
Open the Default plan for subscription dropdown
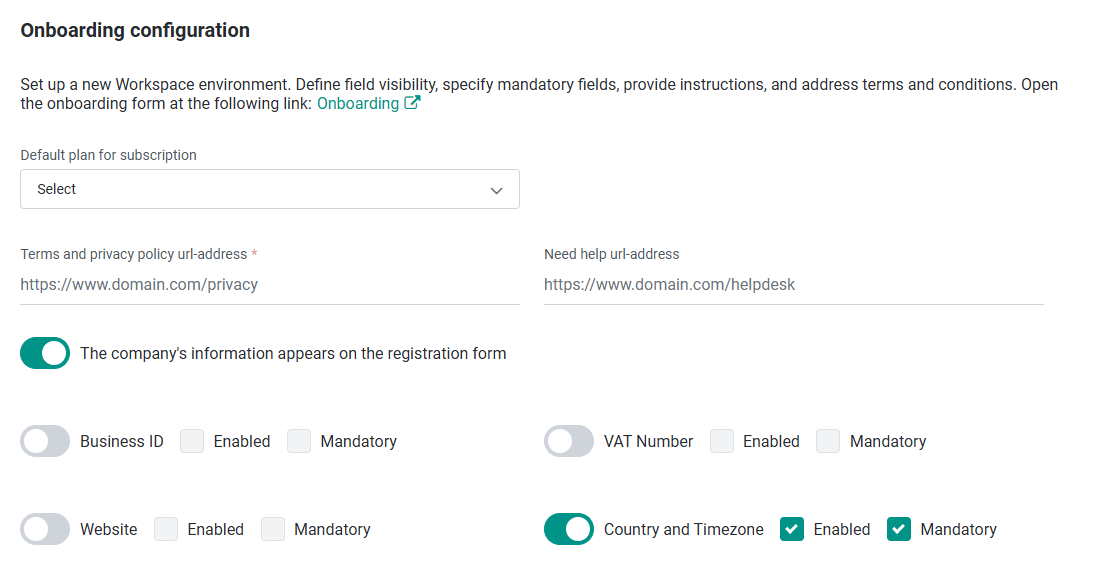270,189
